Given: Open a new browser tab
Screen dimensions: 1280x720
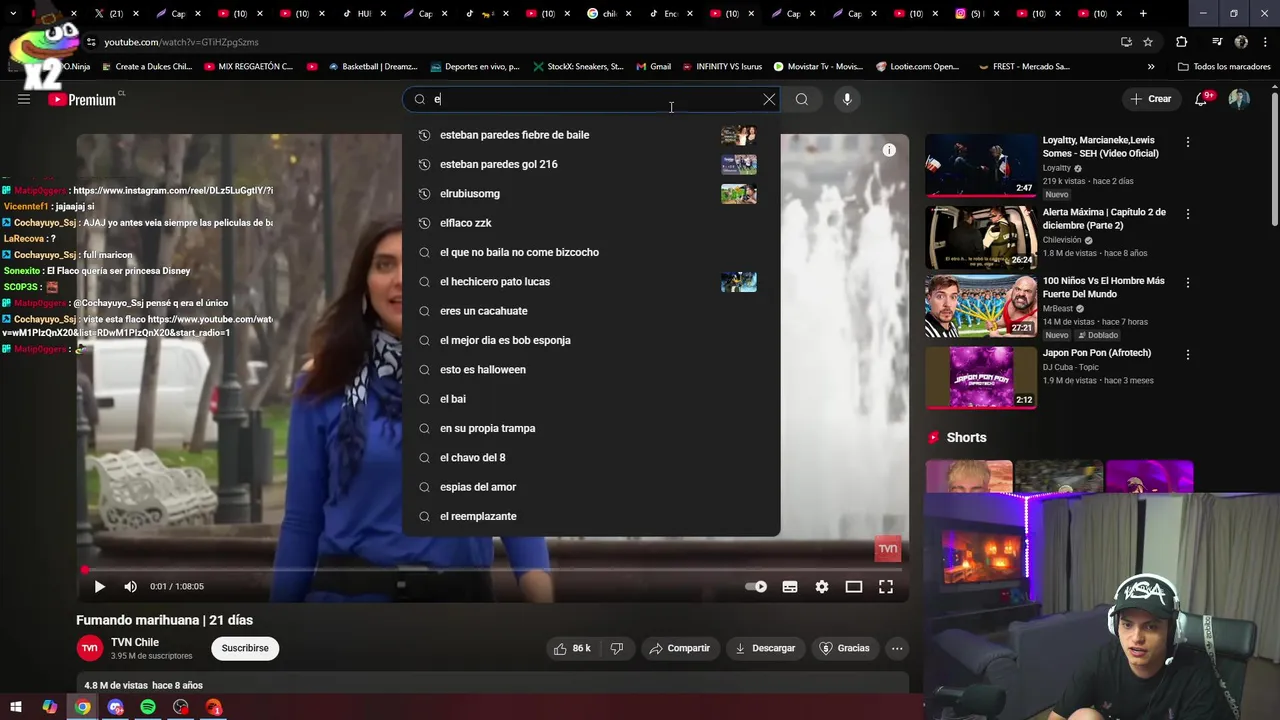Looking at the screenshot, I should pyautogui.click(x=1143, y=13).
